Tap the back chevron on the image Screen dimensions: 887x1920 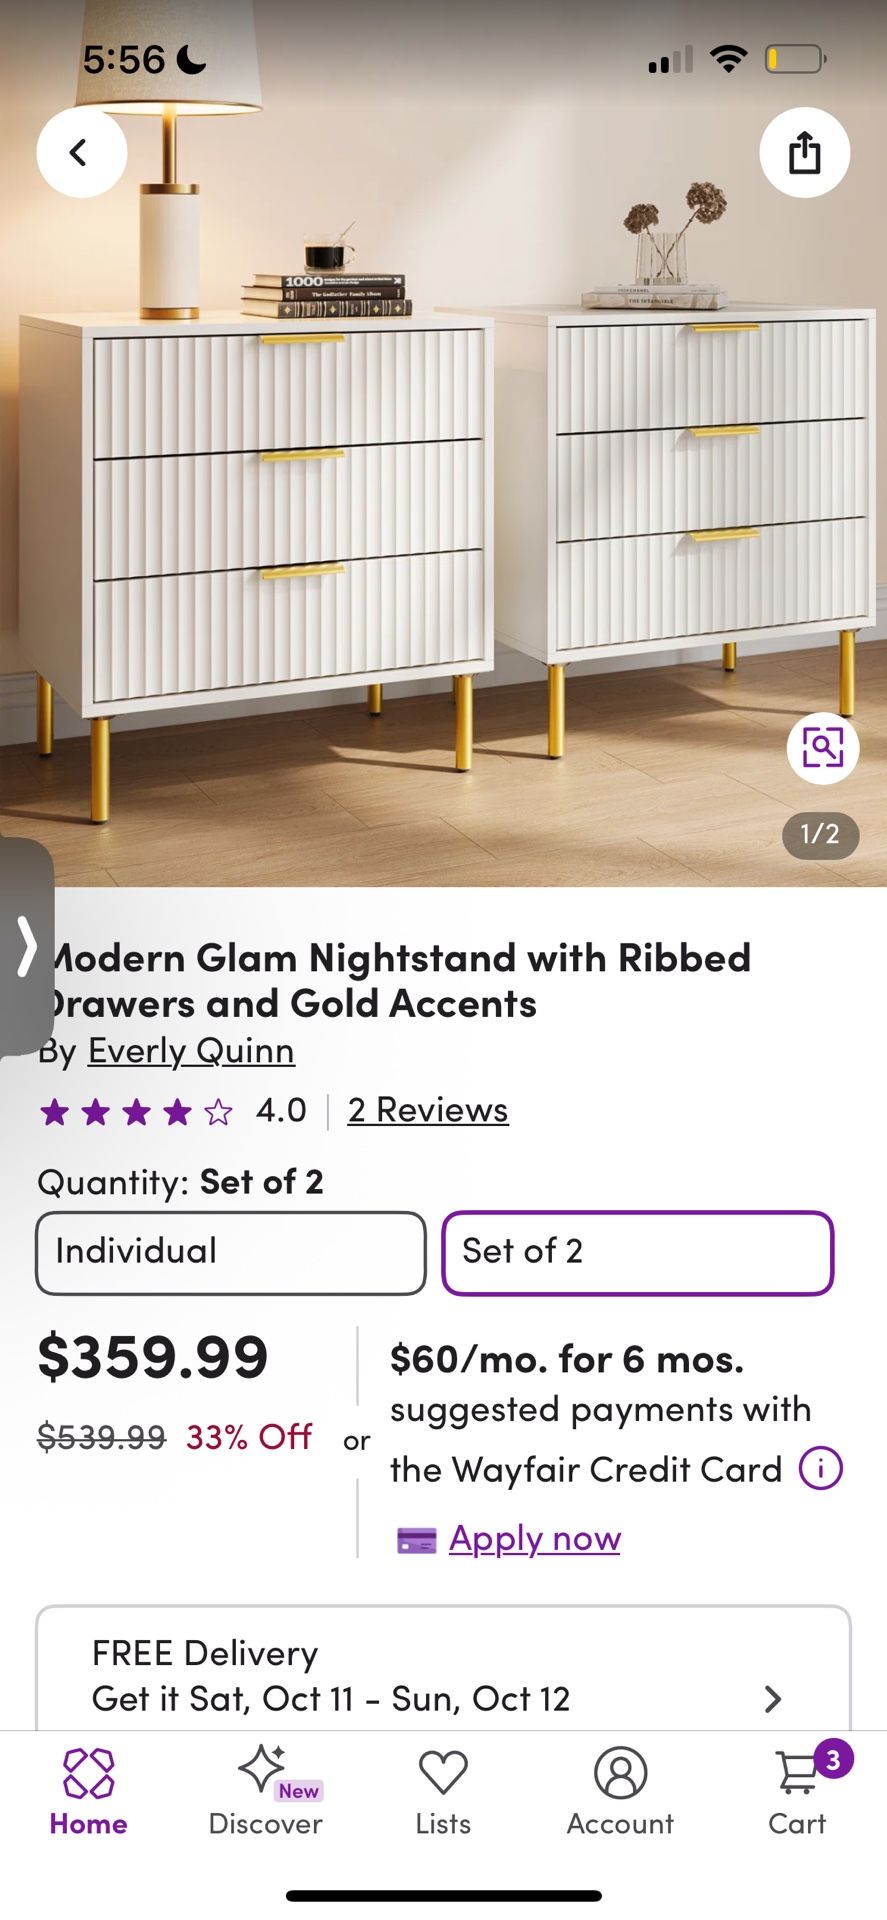tap(81, 152)
